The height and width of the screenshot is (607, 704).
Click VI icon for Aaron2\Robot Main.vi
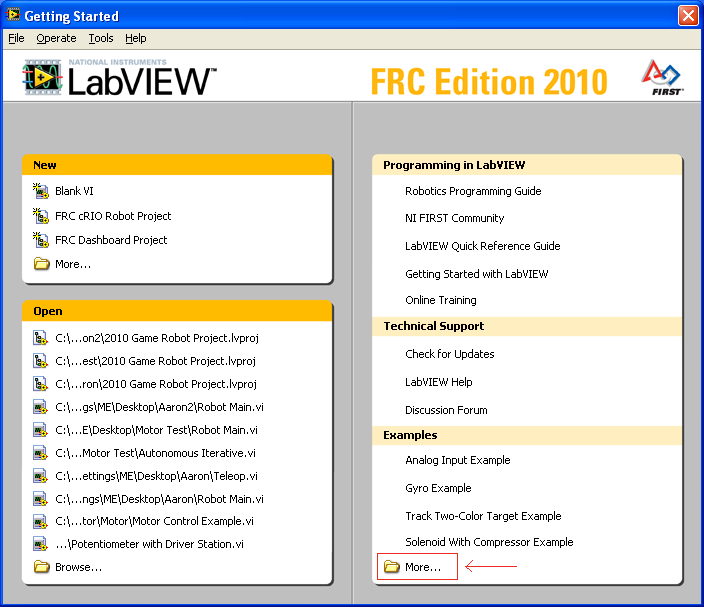(x=40, y=407)
